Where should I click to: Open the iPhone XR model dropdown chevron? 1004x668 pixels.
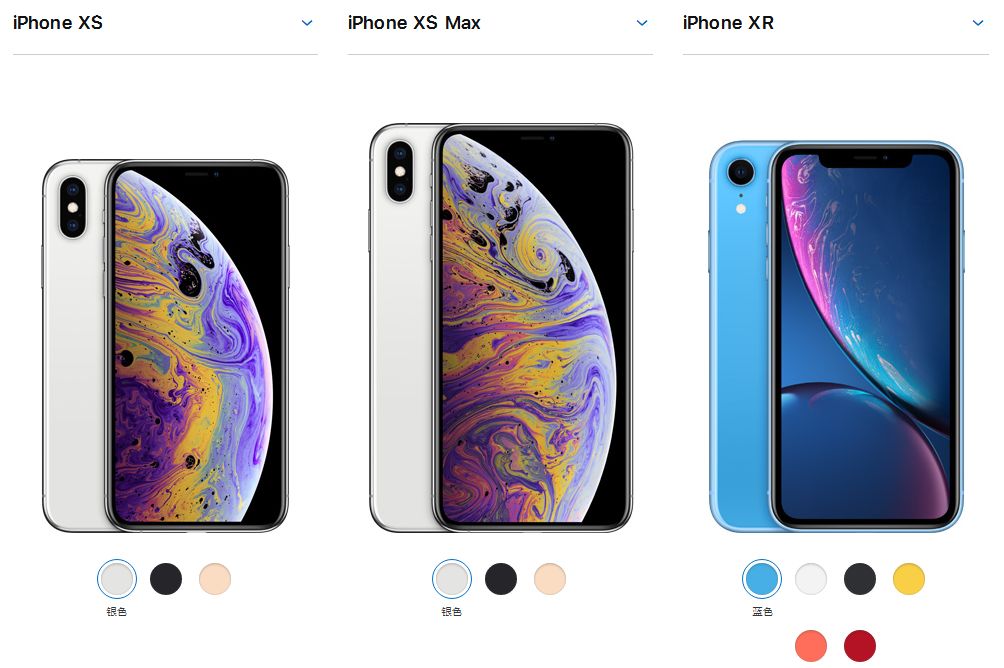[977, 23]
